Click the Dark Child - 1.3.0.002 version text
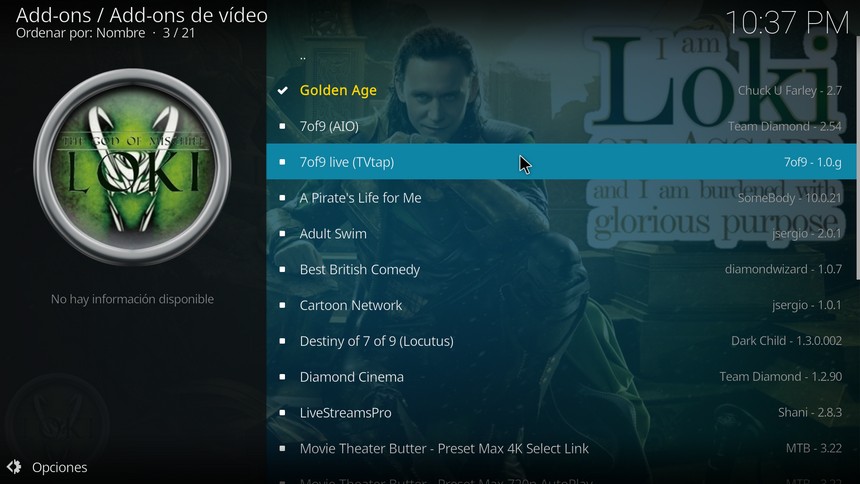 (x=786, y=341)
